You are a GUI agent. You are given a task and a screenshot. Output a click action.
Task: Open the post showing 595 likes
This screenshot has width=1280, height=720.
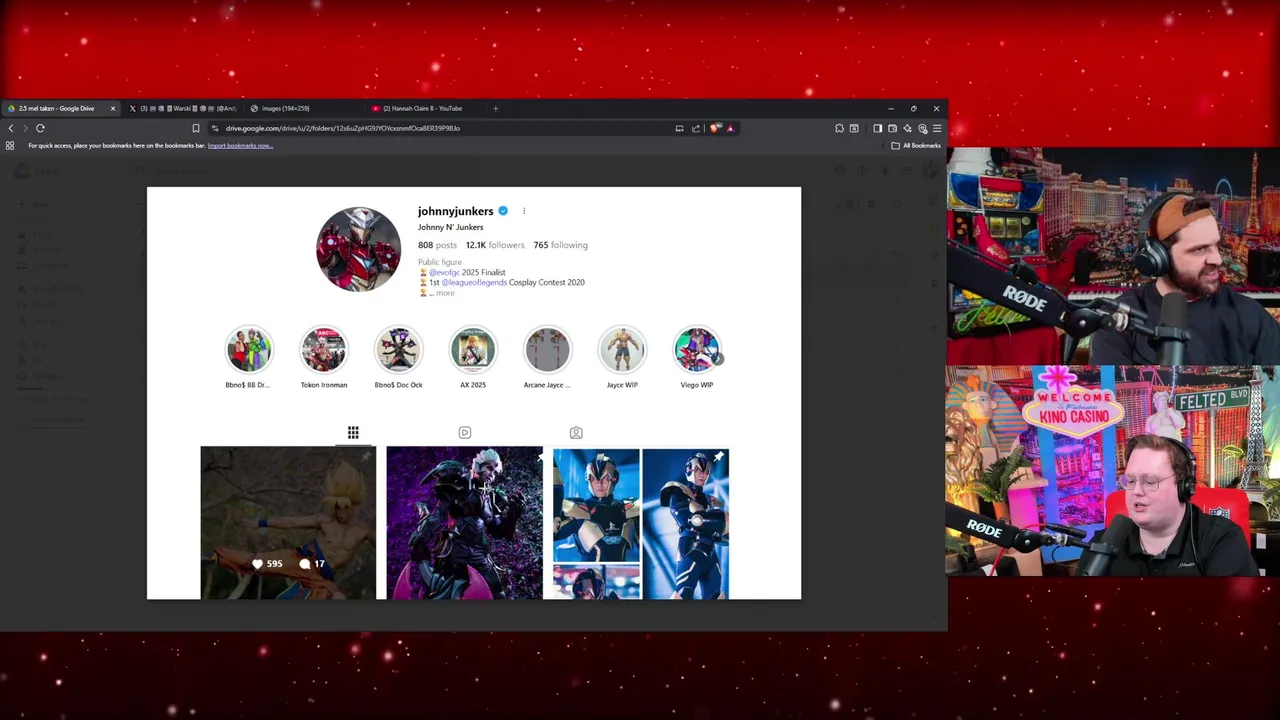pos(288,523)
